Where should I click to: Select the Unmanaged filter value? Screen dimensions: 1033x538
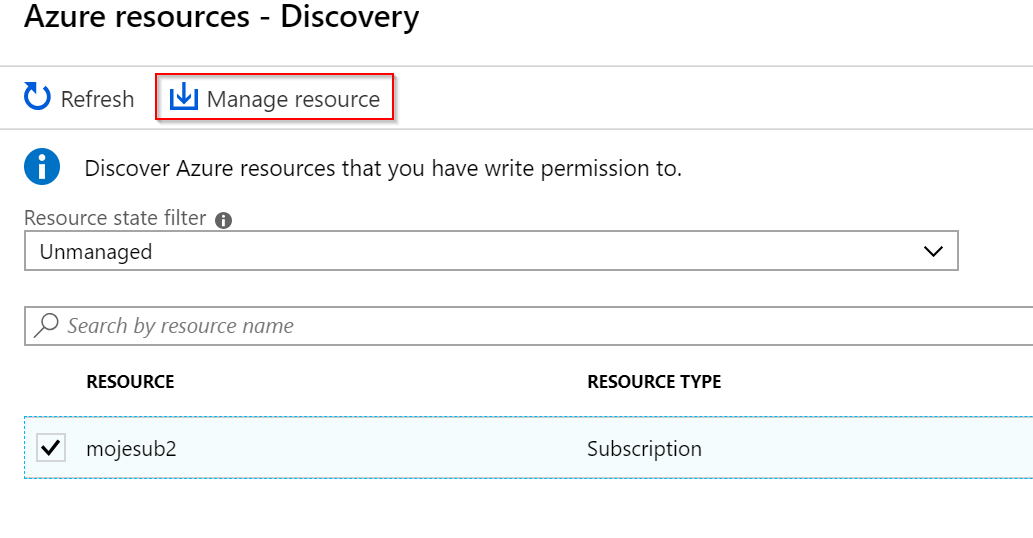tap(96, 252)
